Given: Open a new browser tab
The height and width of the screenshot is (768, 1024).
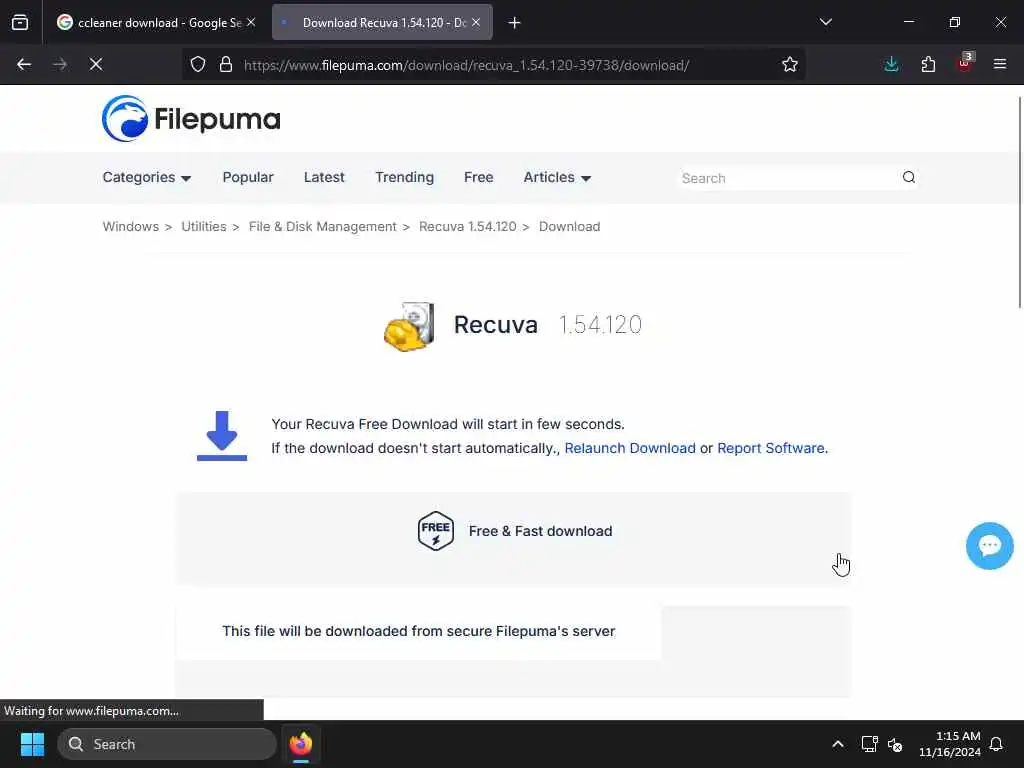Looking at the screenshot, I should [x=514, y=23].
